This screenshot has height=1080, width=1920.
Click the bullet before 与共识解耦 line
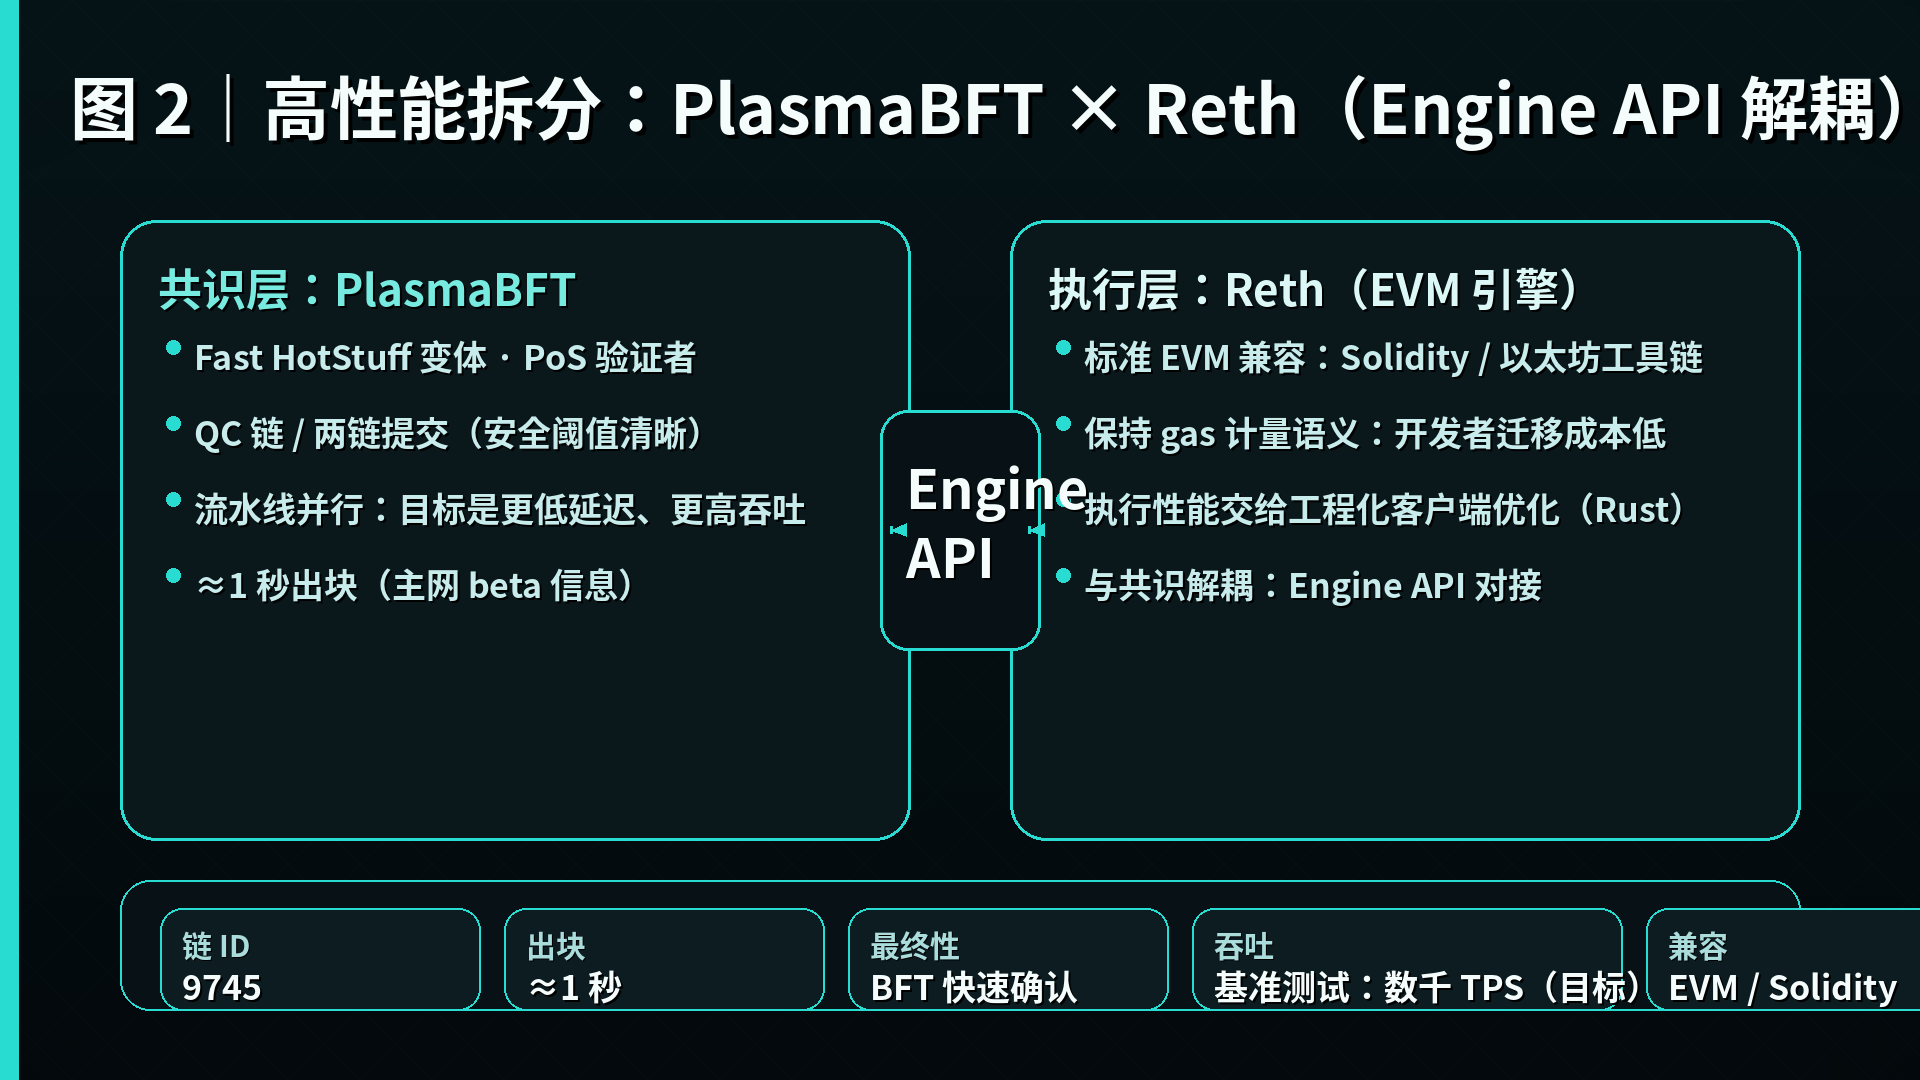click(x=1063, y=576)
